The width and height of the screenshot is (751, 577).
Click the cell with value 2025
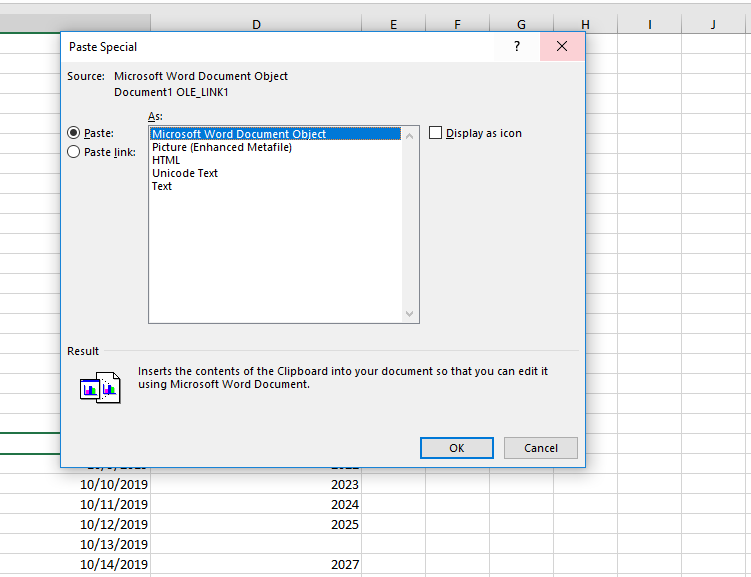tap(256, 524)
